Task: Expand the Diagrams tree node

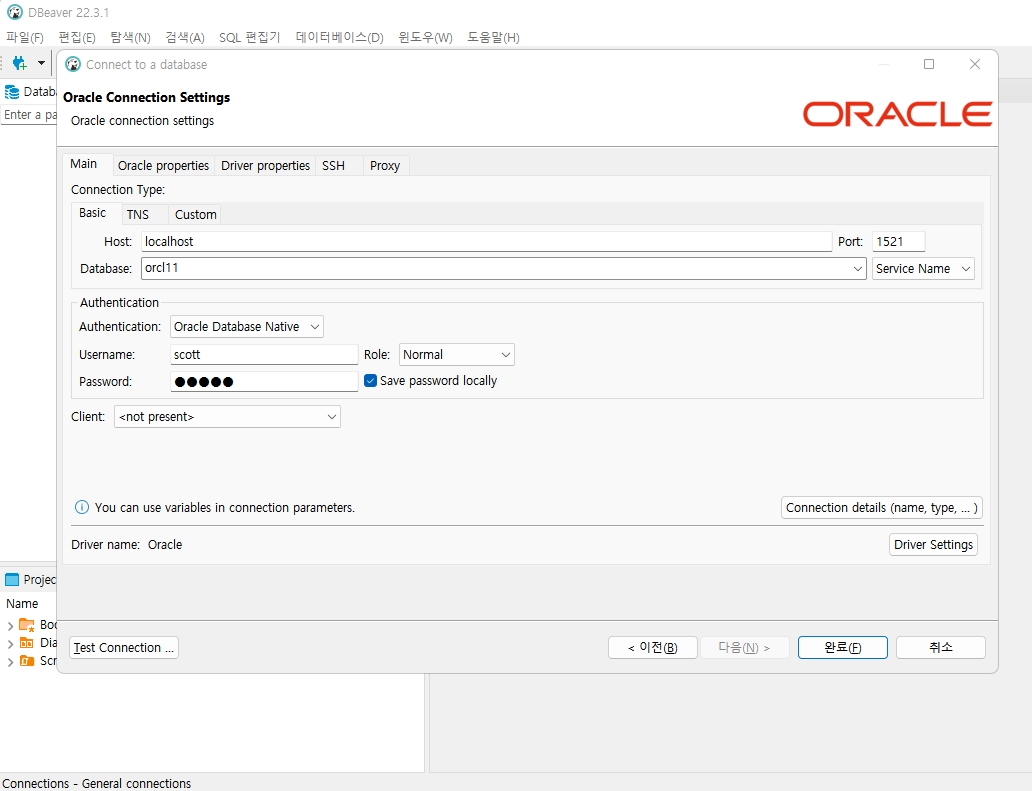Action: point(10,644)
